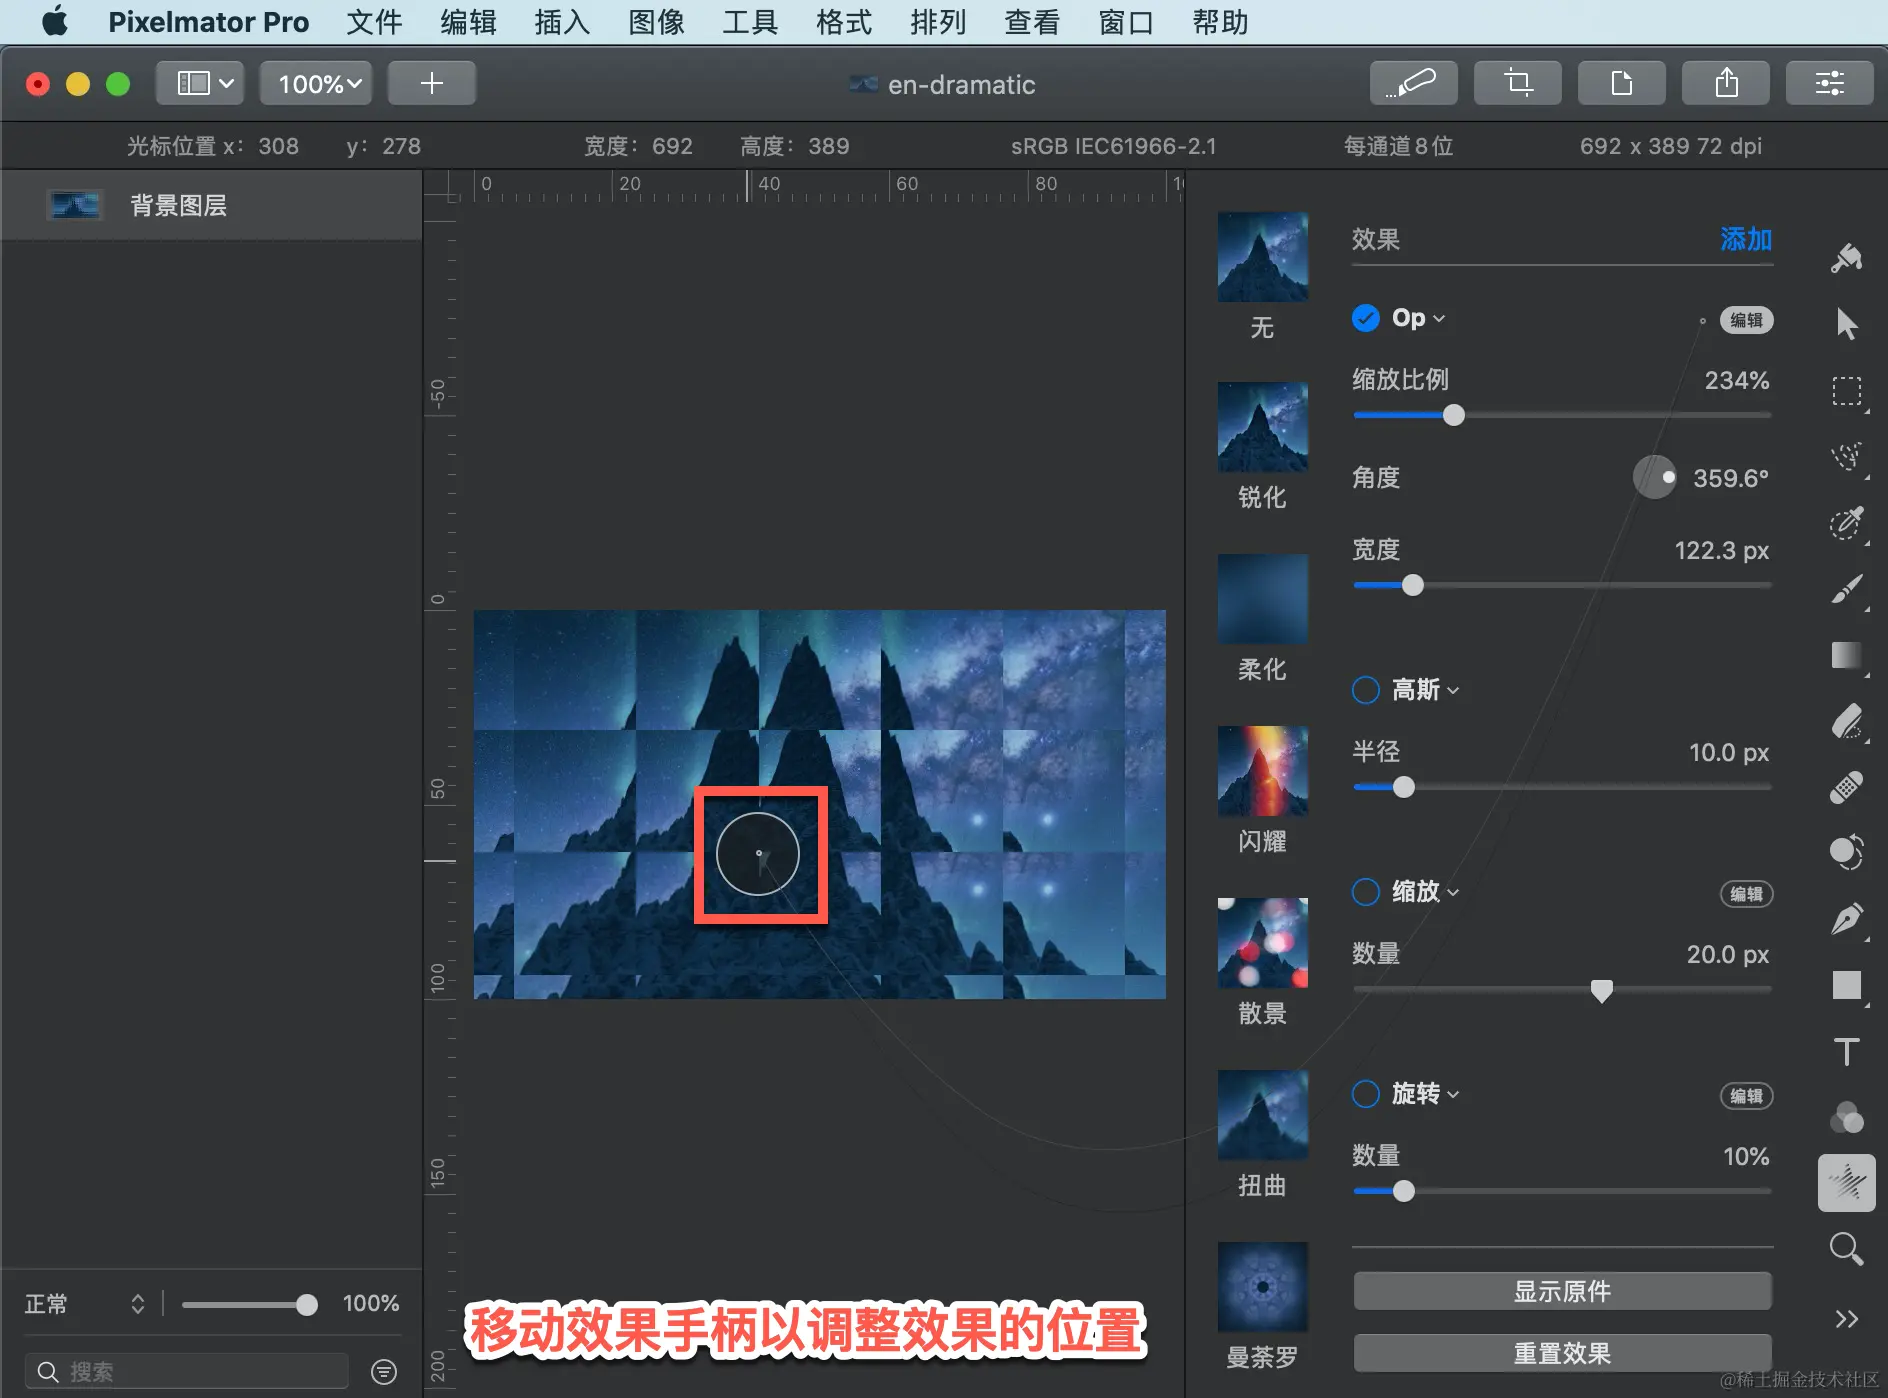This screenshot has width=1888, height=1398.
Task: Expand more tools with double chevron
Action: [1846, 1319]
